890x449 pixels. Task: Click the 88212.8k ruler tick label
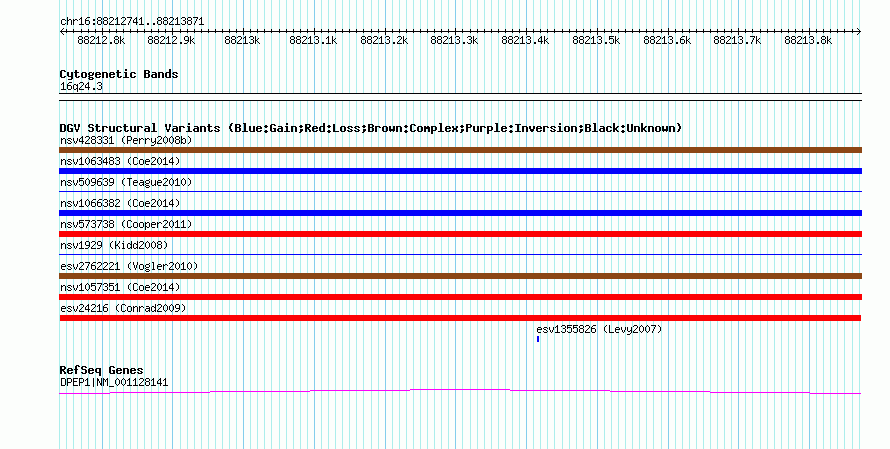pyautogui.click(x=101, y=40)
